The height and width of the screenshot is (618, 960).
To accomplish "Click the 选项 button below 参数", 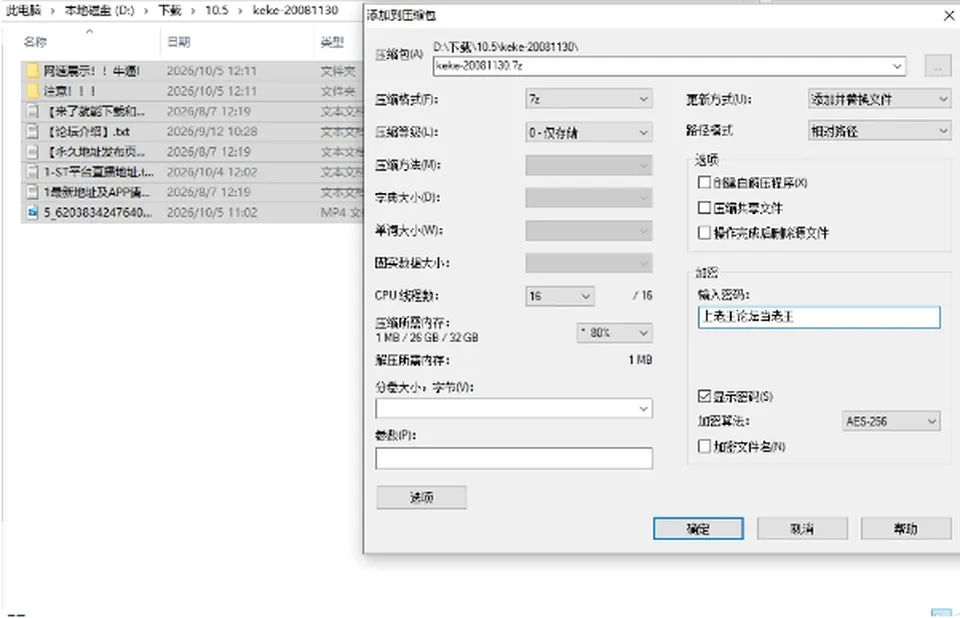I will (421, 497).
